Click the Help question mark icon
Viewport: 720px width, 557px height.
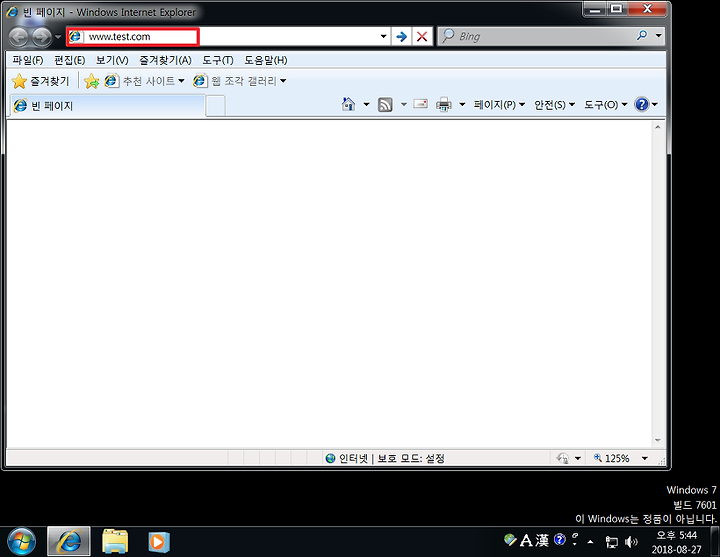click(x=641, y=105)
